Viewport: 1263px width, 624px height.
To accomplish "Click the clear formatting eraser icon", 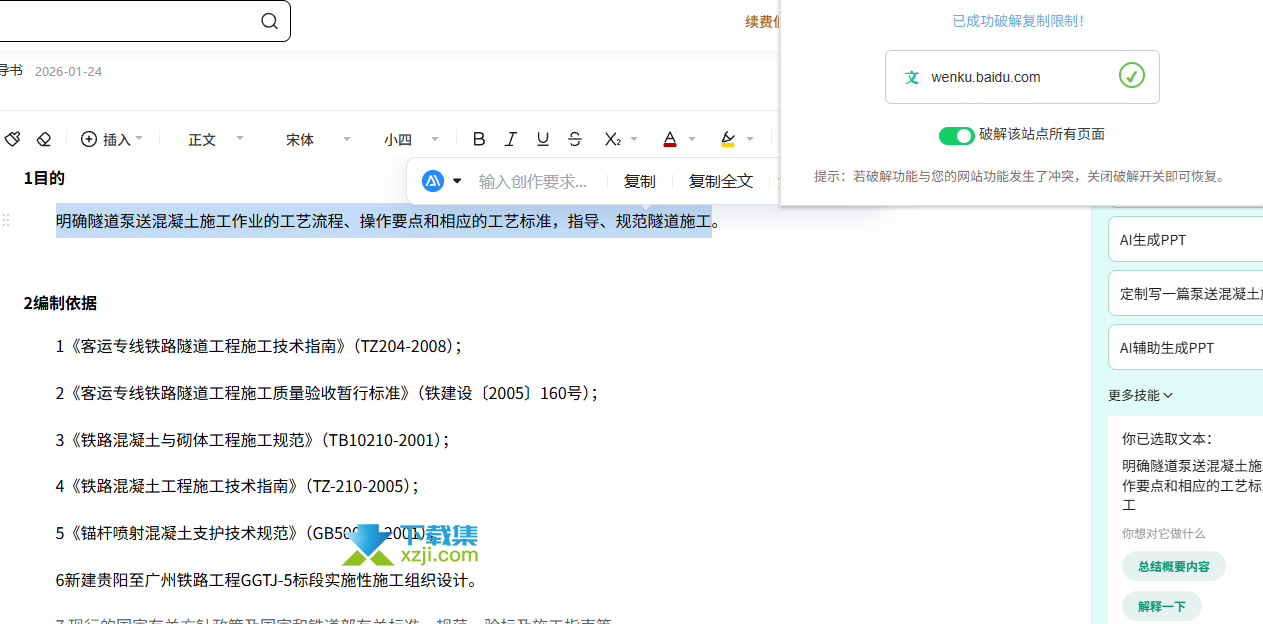I will point(43,139).
